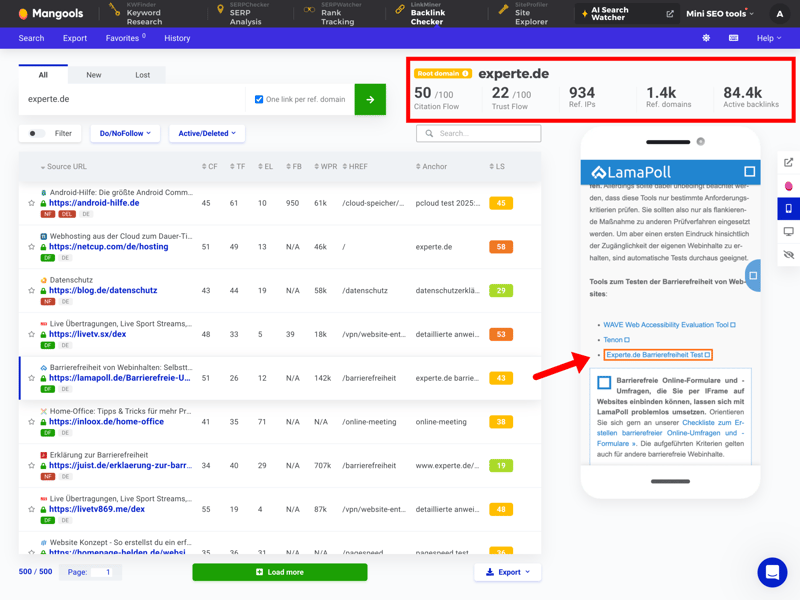Open preview in new tab icon

(788, 162)
